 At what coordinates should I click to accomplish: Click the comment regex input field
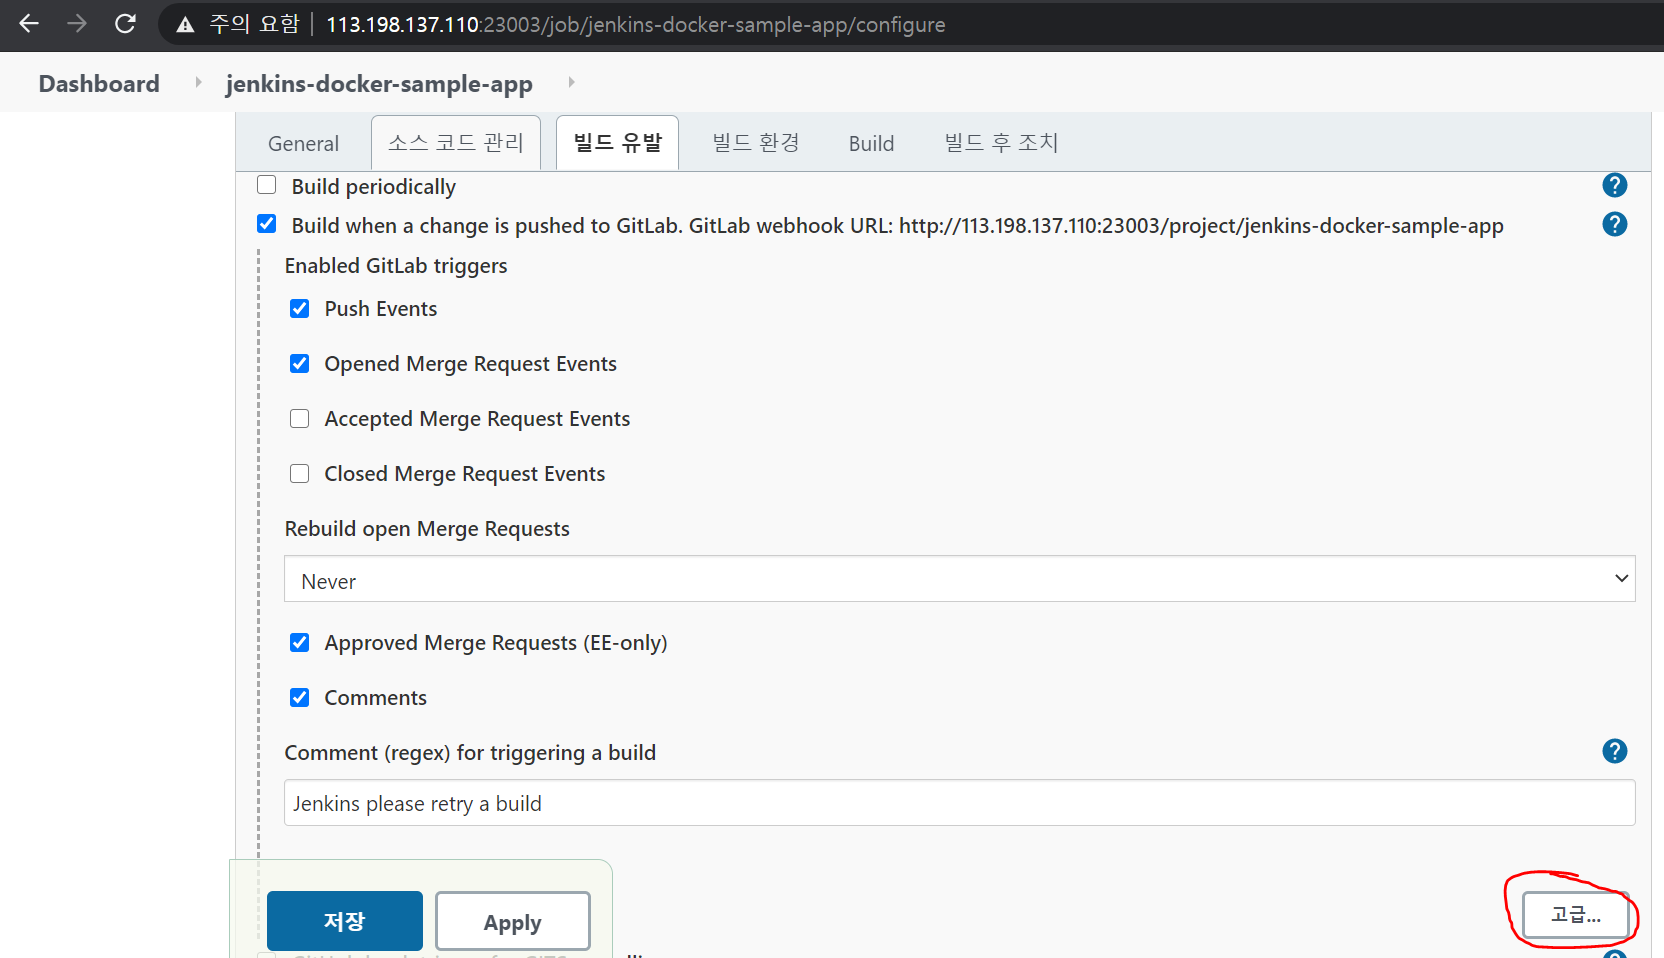pyautogui.click(x=959, y=803)
